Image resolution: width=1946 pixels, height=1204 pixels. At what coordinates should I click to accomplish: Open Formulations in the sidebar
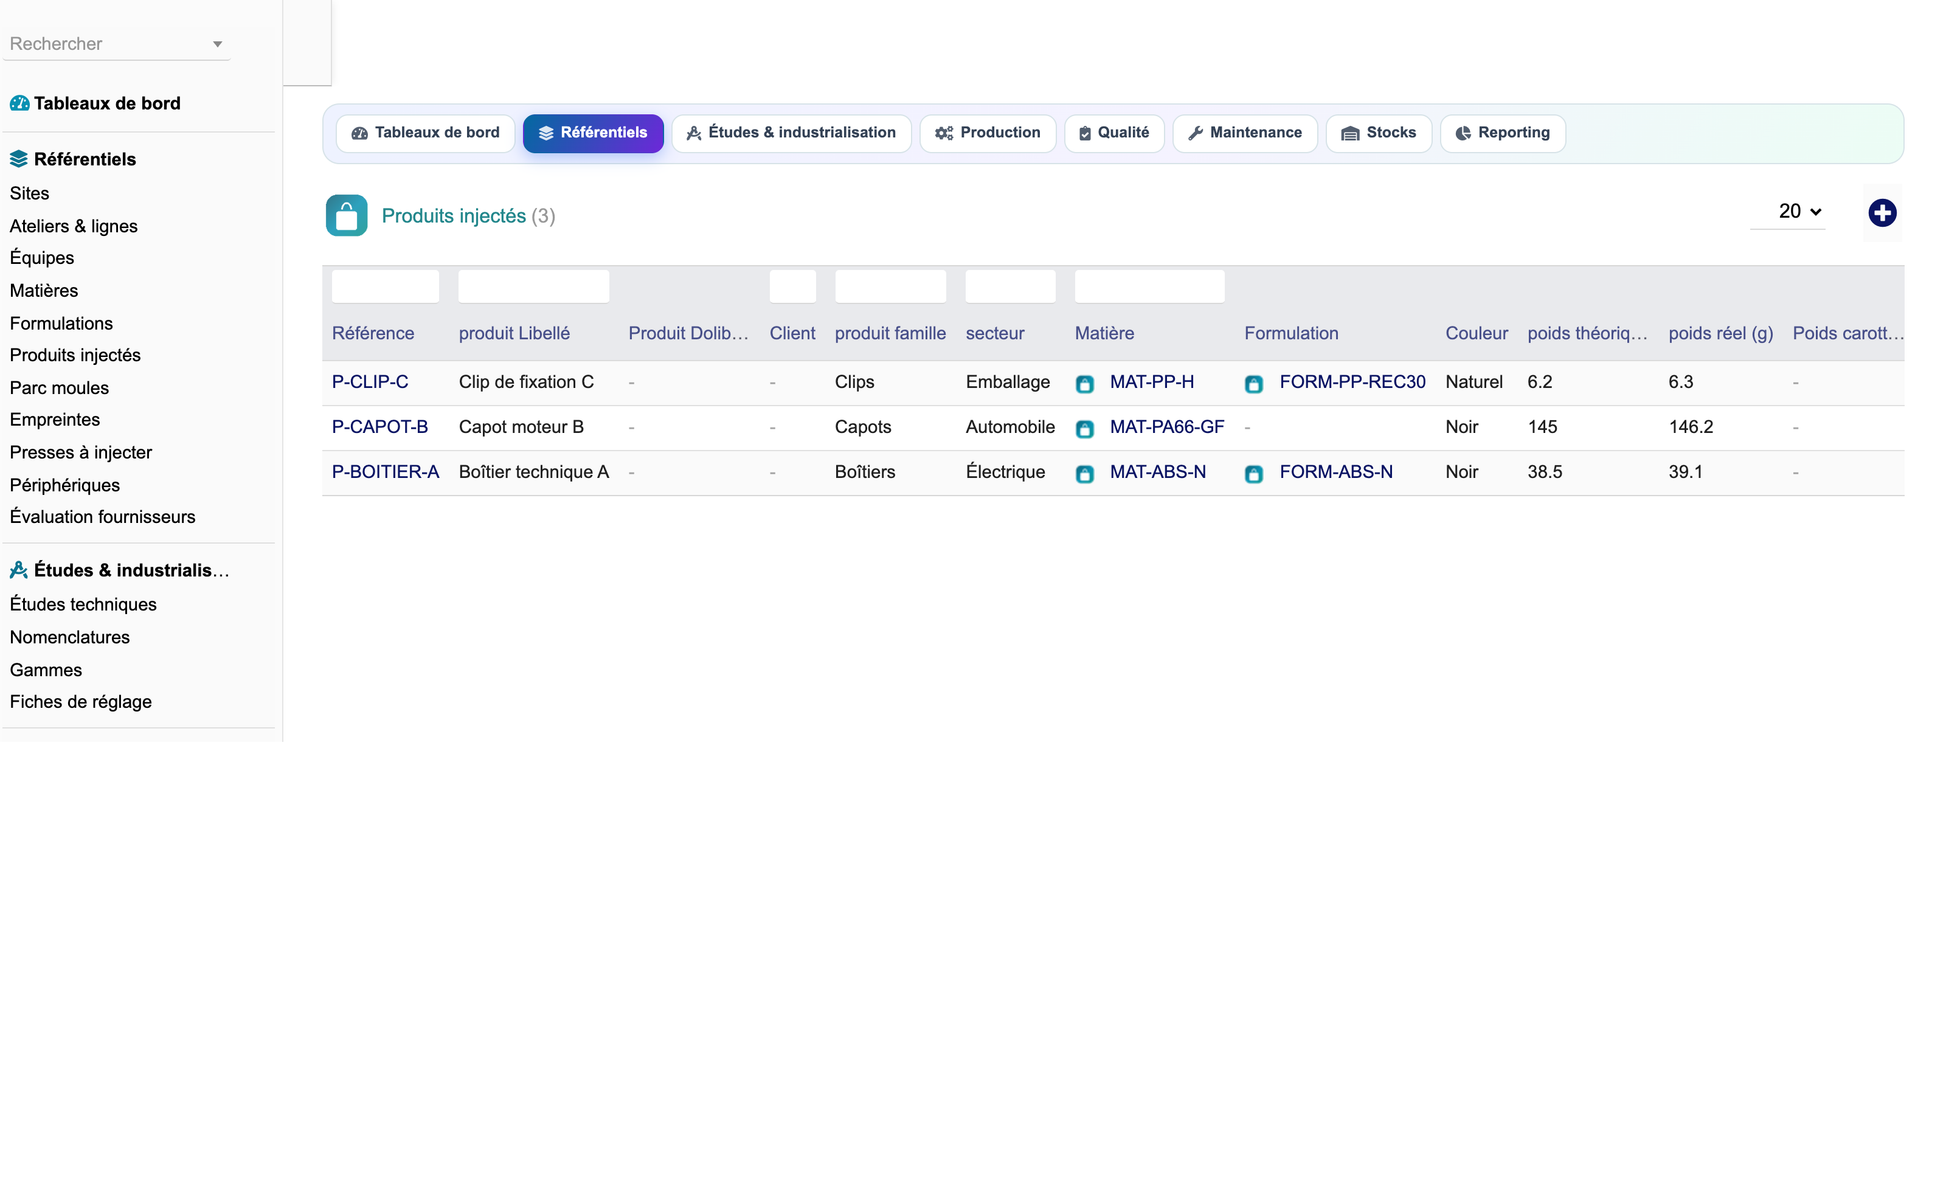[61, 323]
